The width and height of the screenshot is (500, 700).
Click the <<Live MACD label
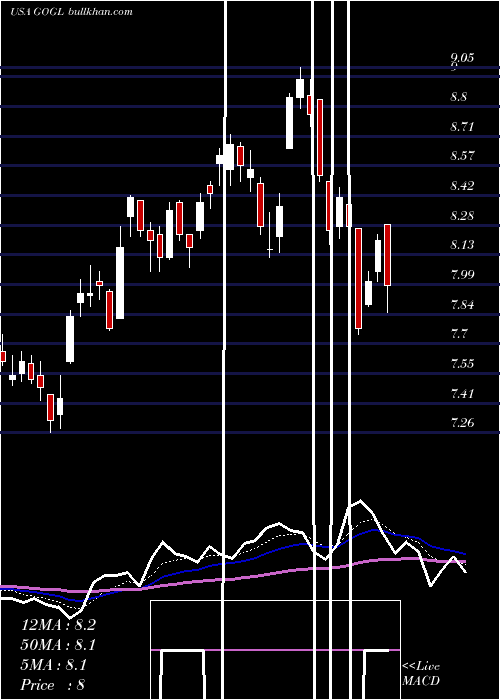(421, 673)
